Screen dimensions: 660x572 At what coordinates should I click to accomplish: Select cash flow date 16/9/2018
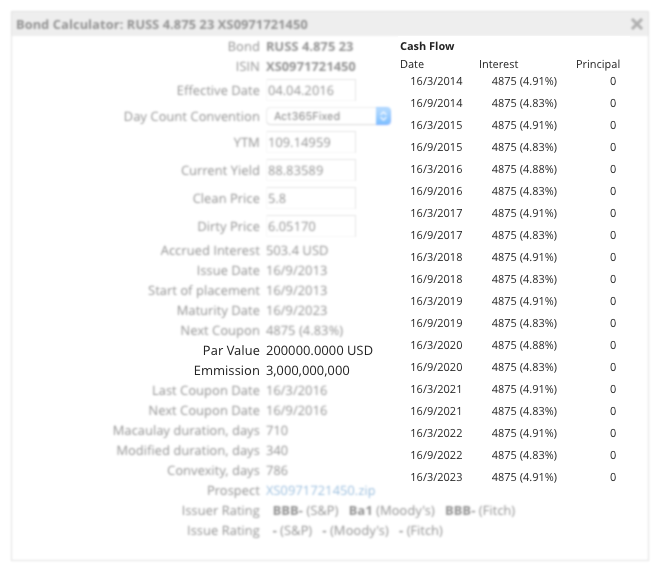click(436, 279)
